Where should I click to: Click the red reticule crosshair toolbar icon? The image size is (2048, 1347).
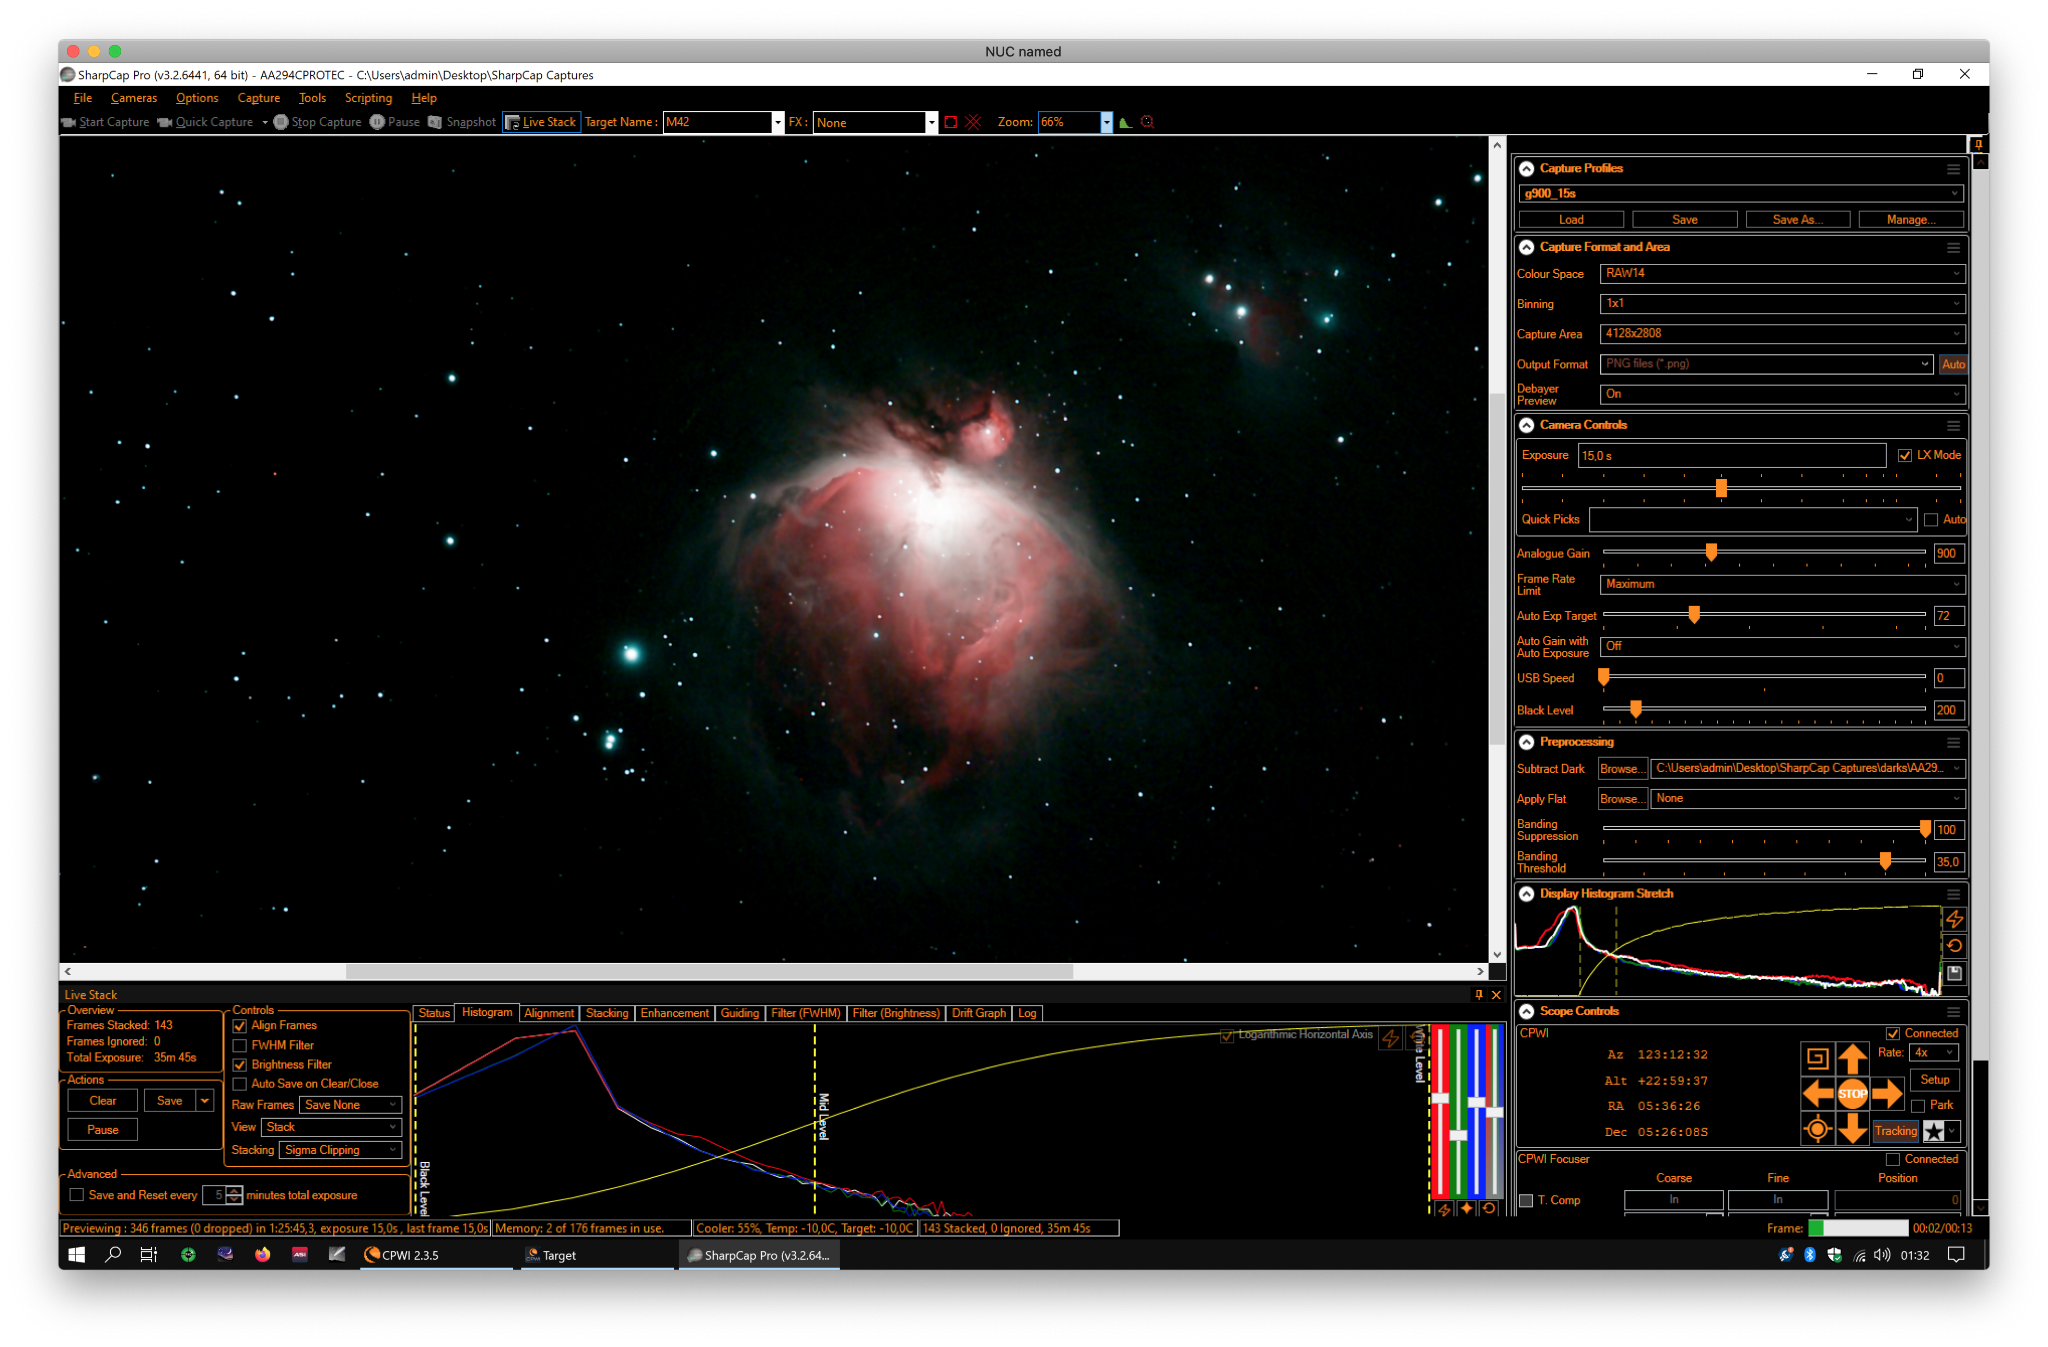pyautogui.click(x=973, y=122)
